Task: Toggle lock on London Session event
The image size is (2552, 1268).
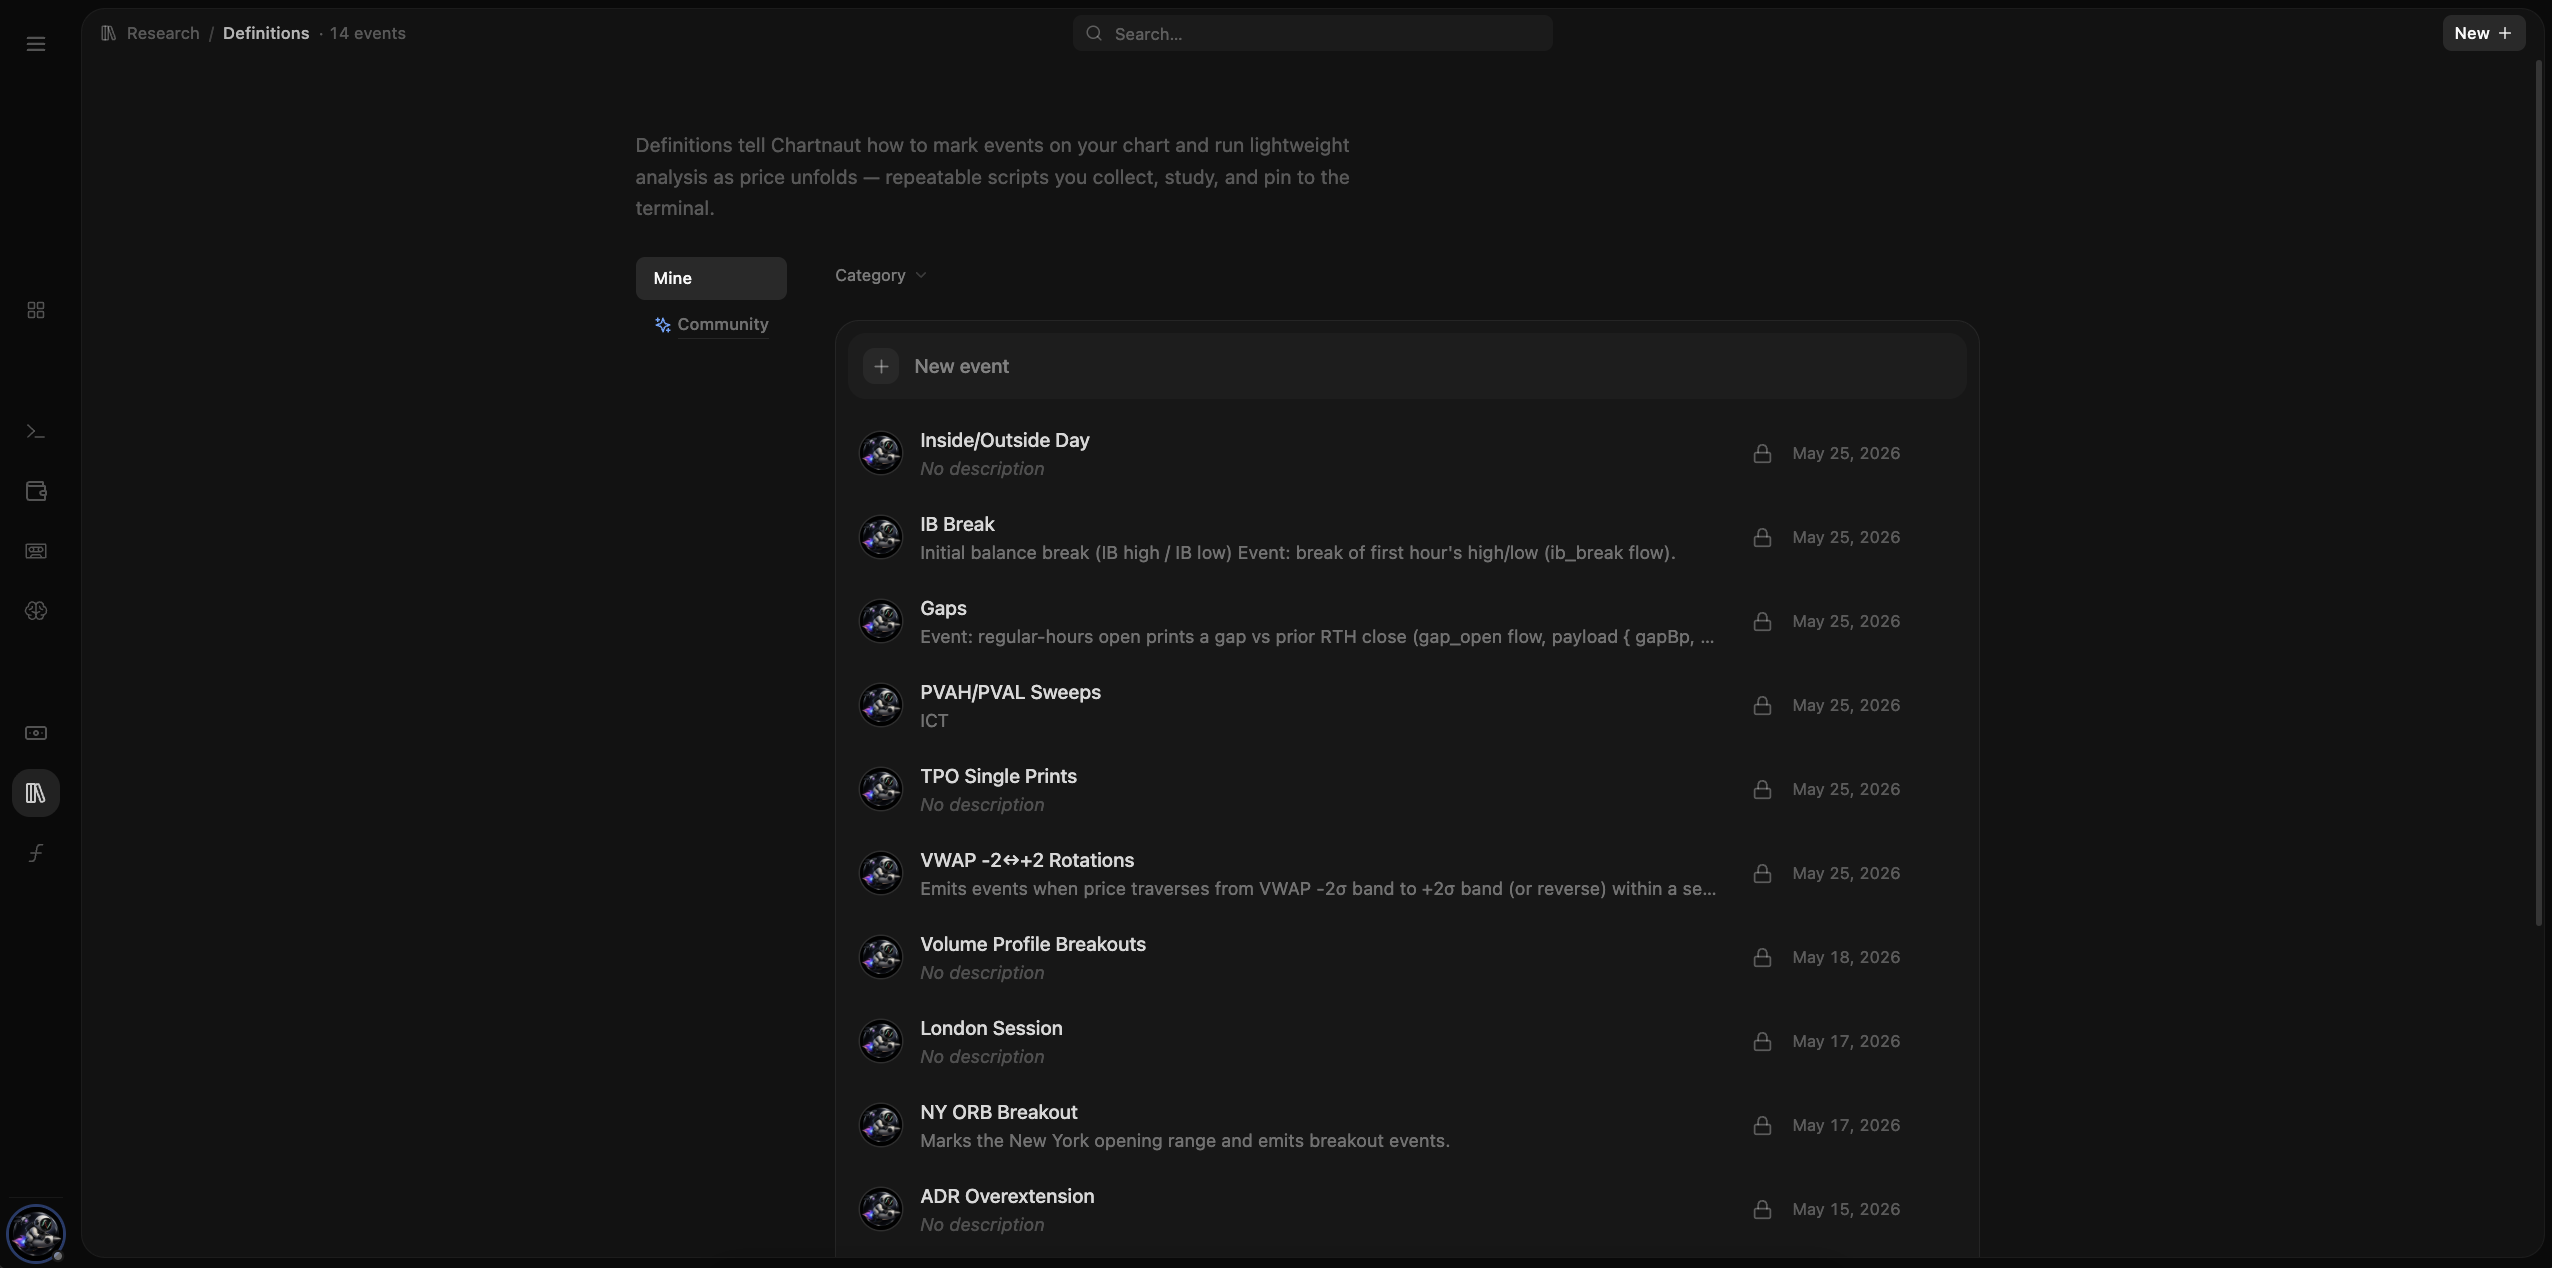Action: tap(1762, 1041)
